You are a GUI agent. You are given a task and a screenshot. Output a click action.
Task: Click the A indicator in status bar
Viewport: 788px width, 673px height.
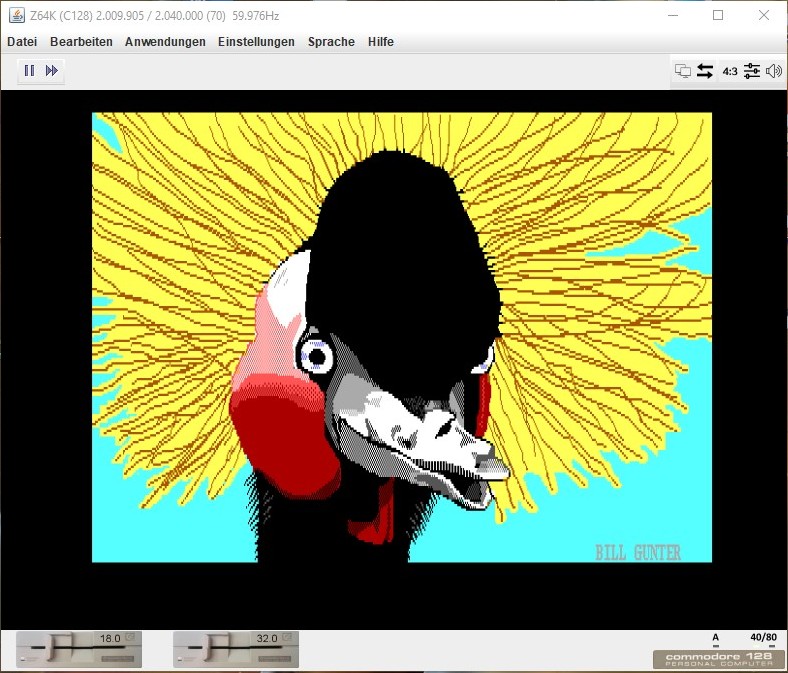(716, 638)
